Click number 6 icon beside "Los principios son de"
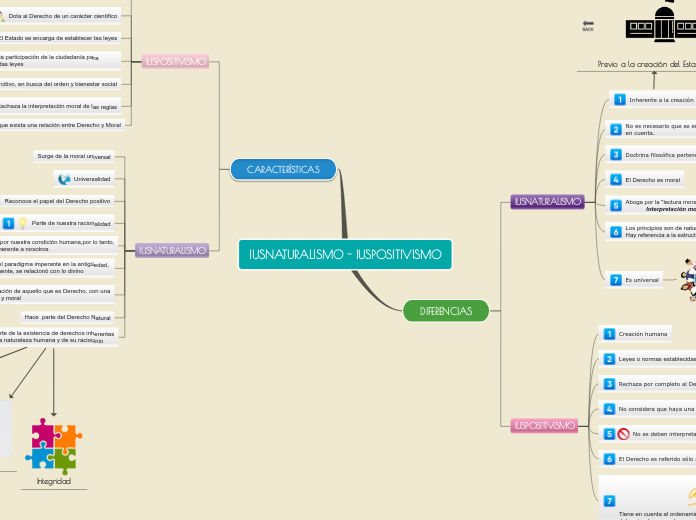The width and height of the screenshot is (696, 520). coord(616,231)
